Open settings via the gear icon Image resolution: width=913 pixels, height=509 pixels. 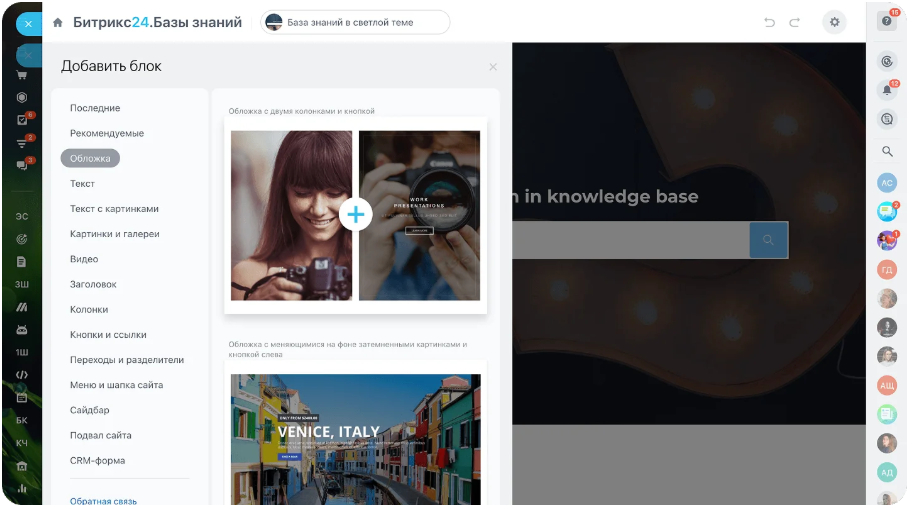[834, 22]
